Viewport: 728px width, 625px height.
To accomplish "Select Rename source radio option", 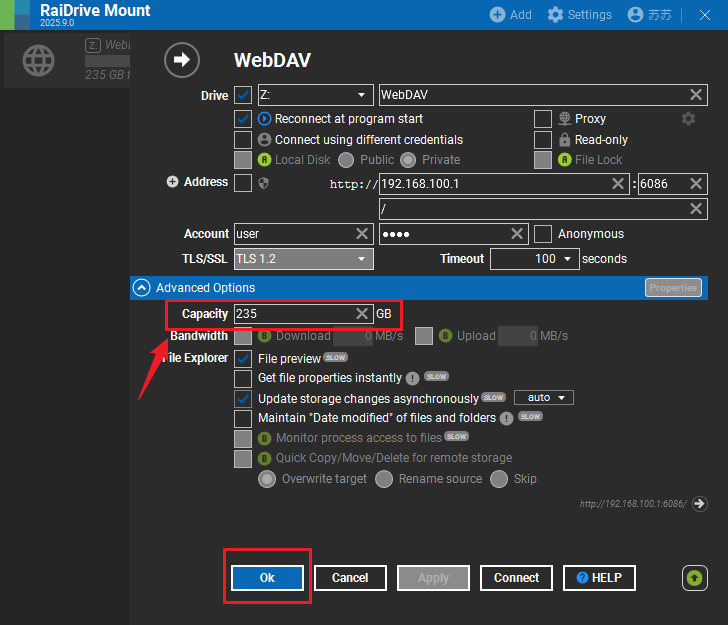I will point(384,479).
